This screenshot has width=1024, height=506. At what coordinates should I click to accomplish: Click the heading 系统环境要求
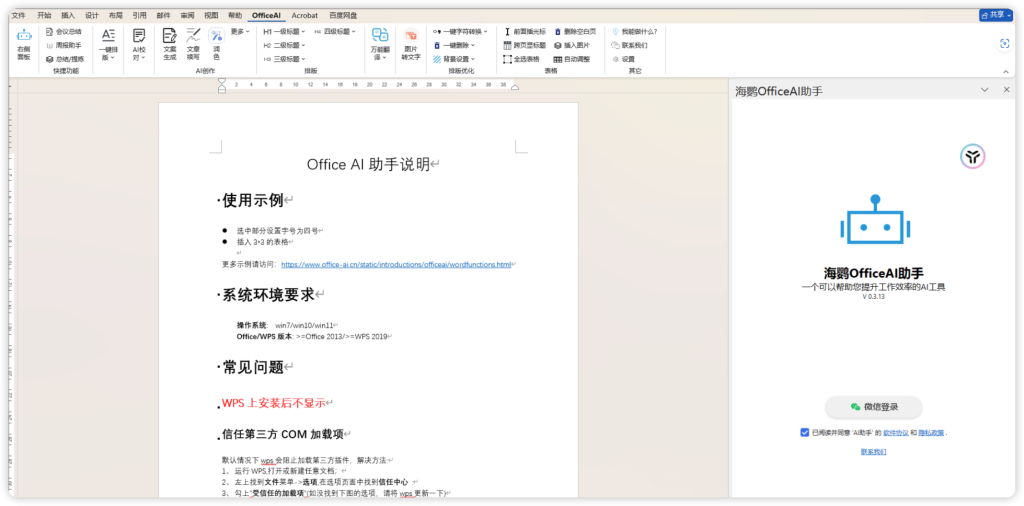coord(268,295)
